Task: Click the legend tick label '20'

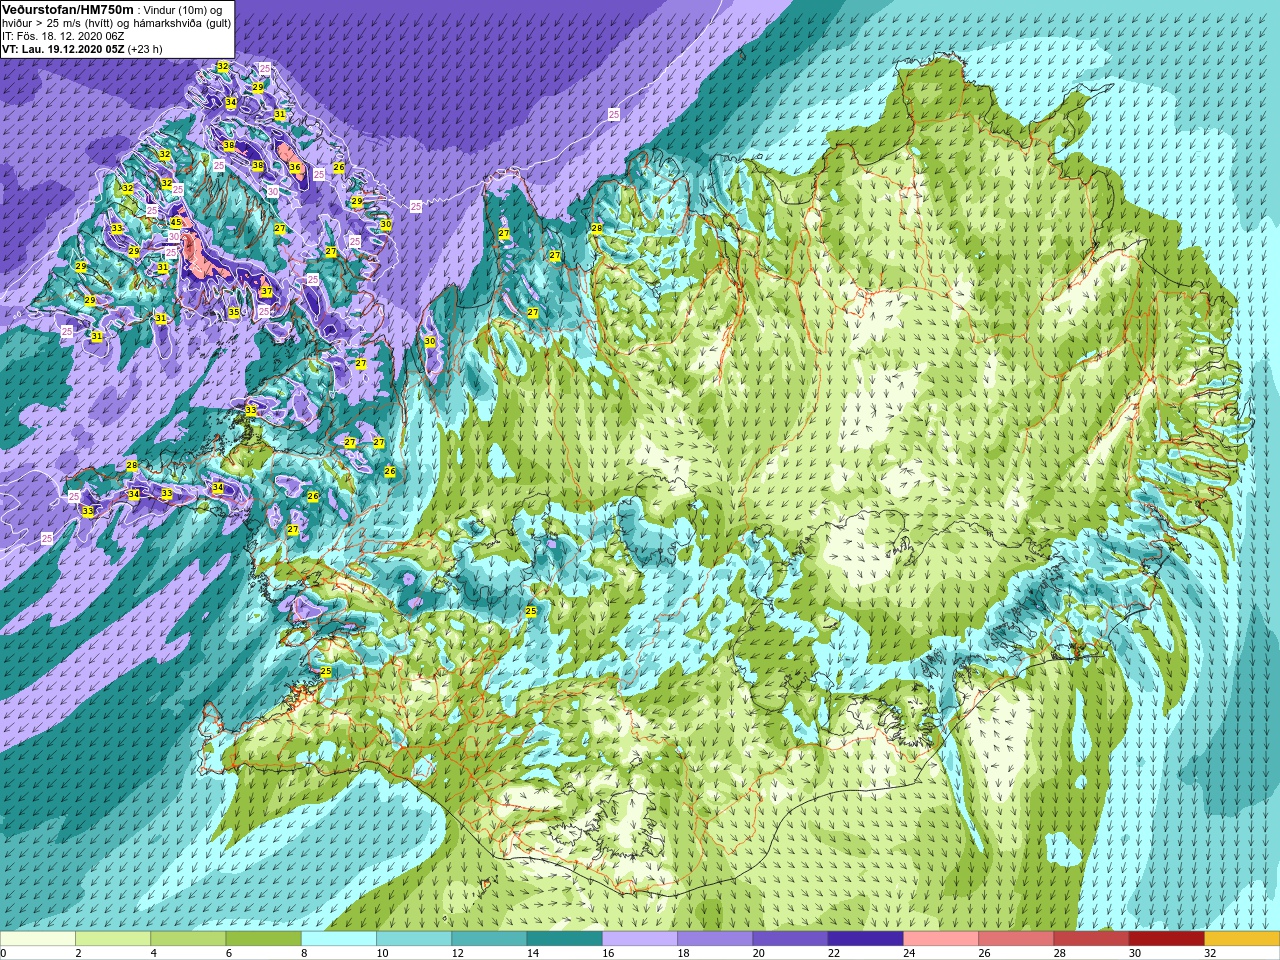Action: (758, 953)
